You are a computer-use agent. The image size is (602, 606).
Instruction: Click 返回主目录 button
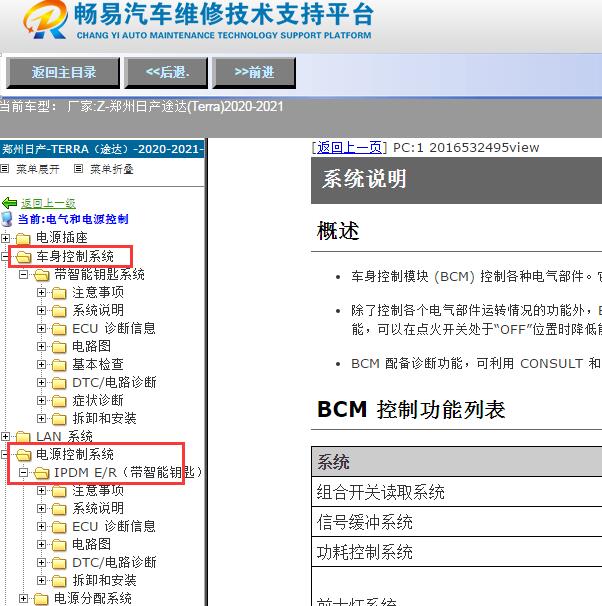(x=63, y=73)
